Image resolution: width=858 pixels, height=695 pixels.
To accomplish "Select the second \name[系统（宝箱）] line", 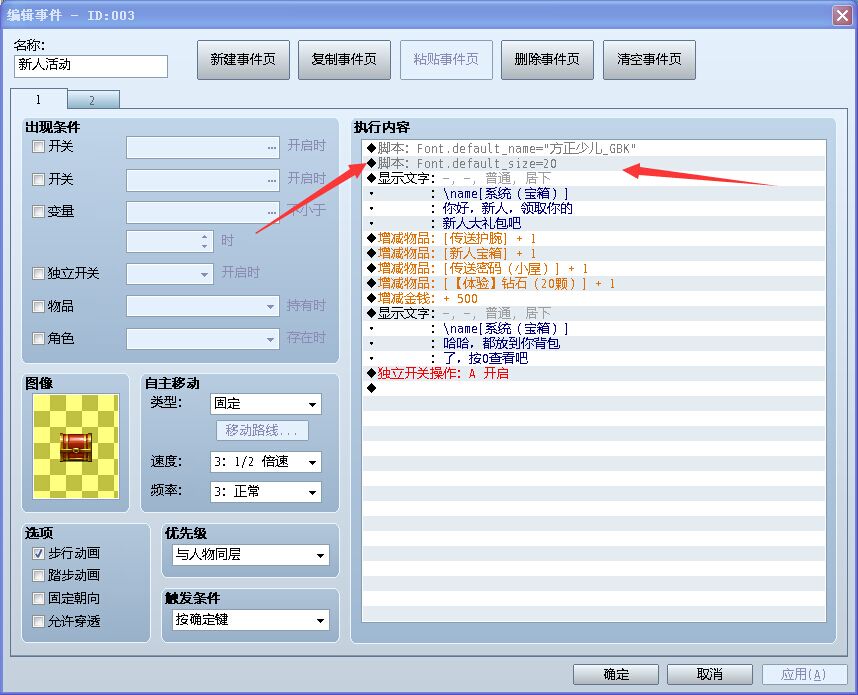I will click(594, 329).
